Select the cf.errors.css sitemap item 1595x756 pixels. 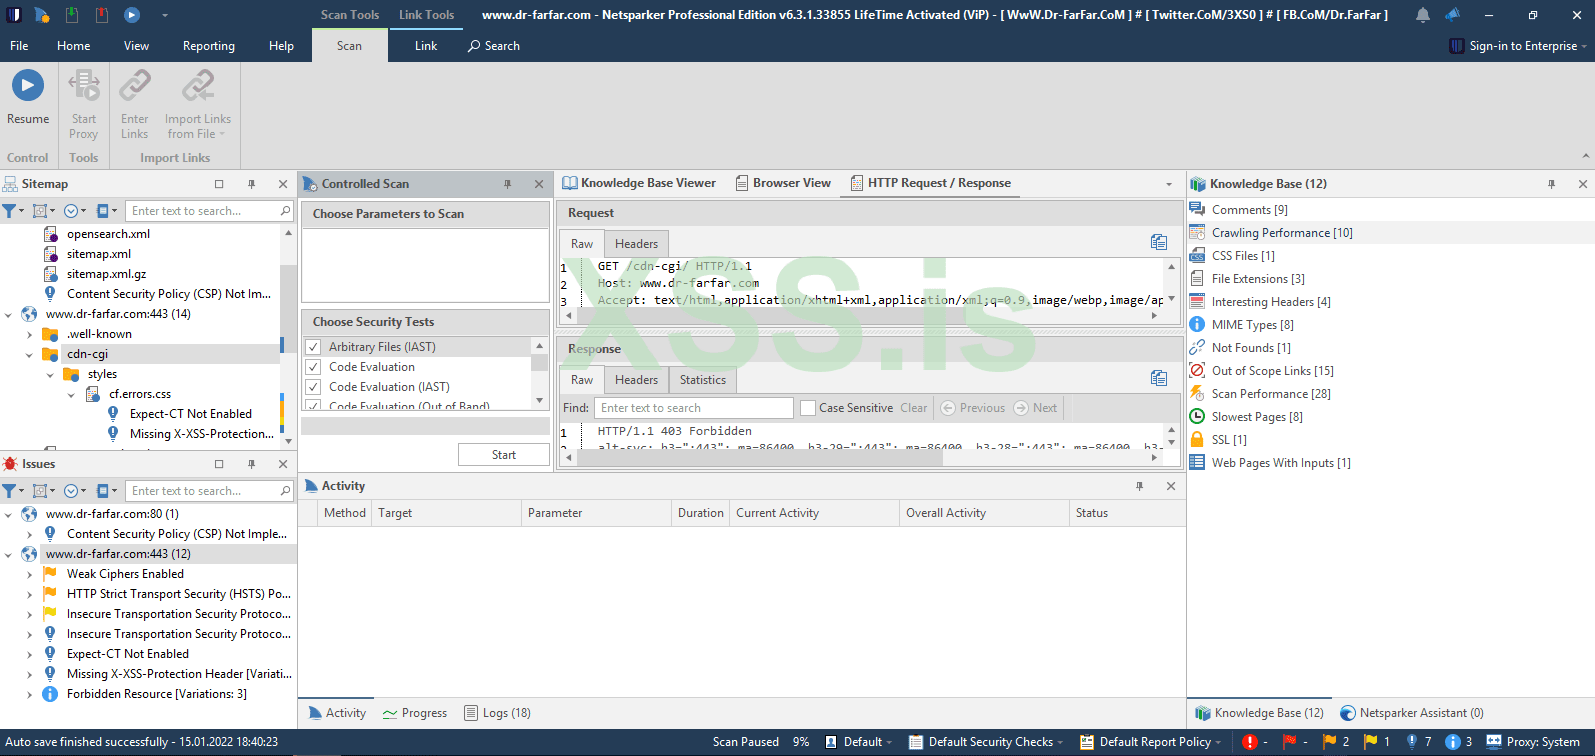pos(140,394)
